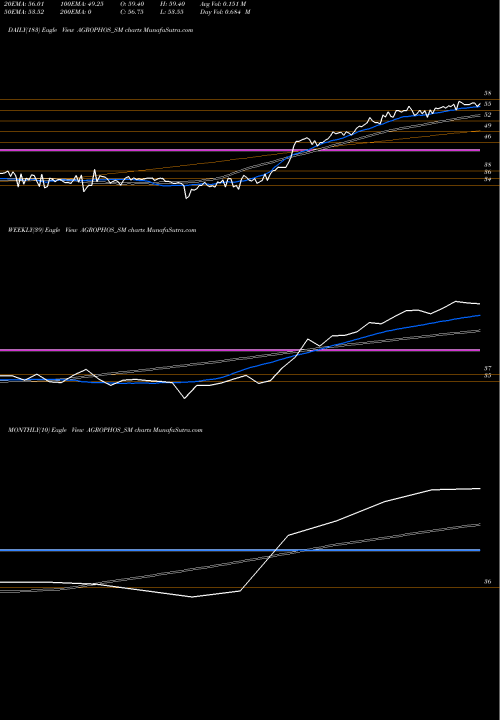The width and height of the screenshot is (500, 720).
Task: Click the price label on monthly chart axis
Action: click(487, 582)
